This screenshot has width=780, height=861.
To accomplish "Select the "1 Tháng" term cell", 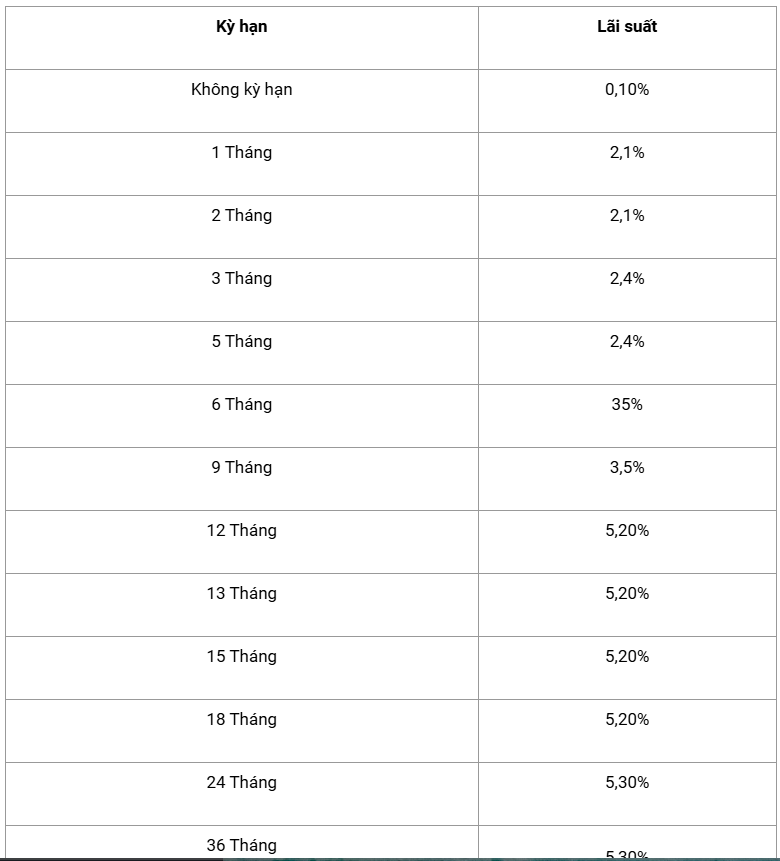I will click(242, 153).
